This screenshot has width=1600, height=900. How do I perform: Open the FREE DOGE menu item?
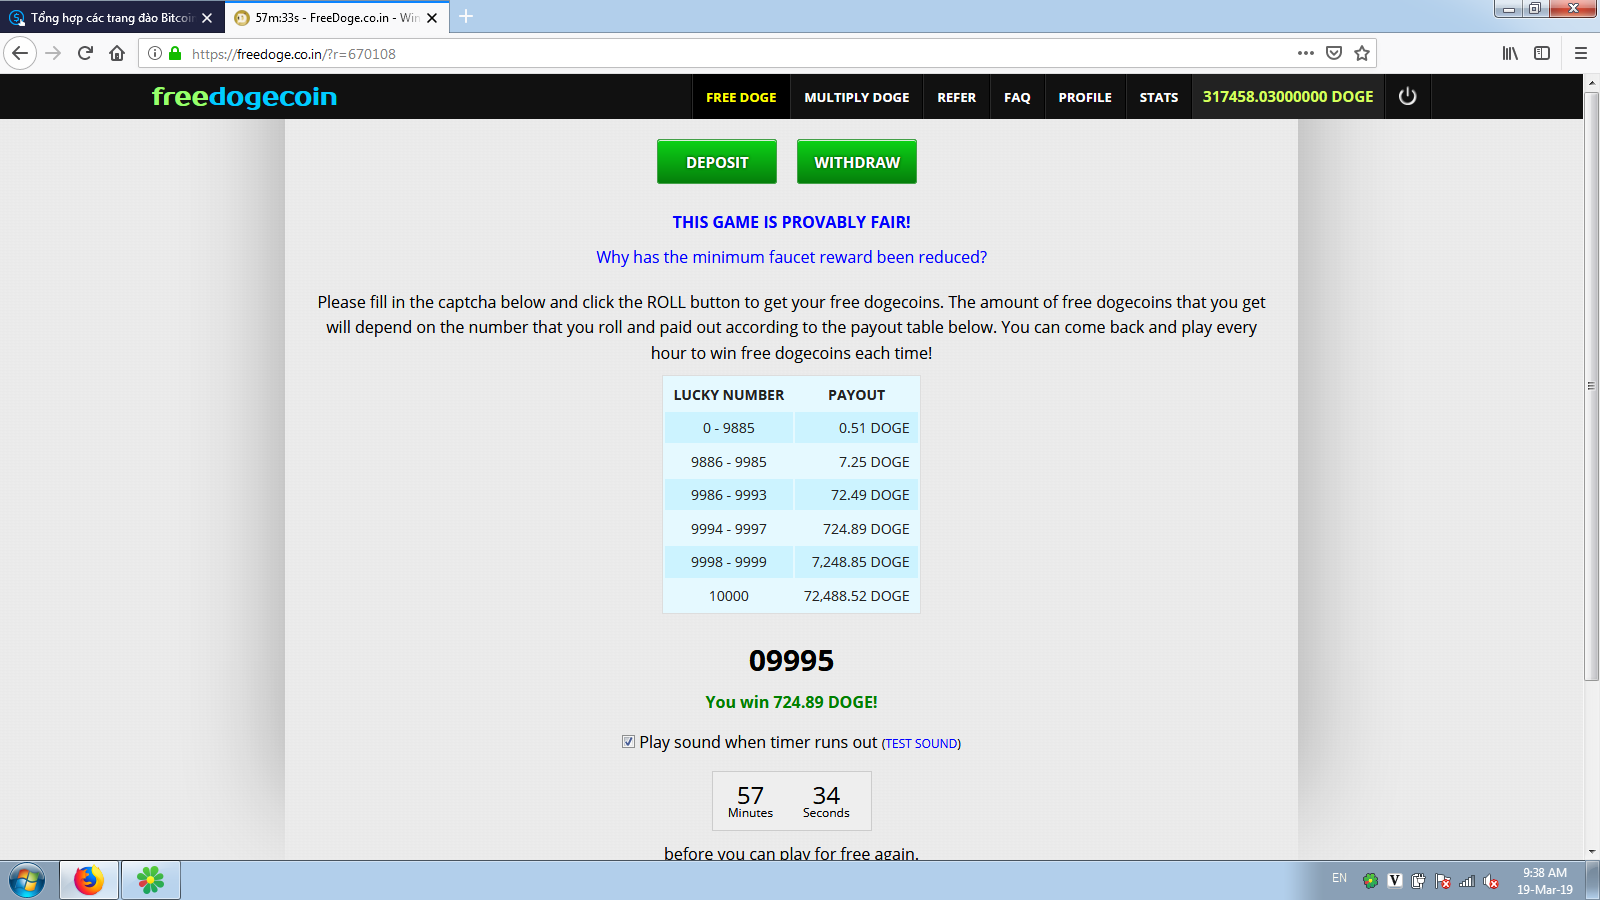741,97
